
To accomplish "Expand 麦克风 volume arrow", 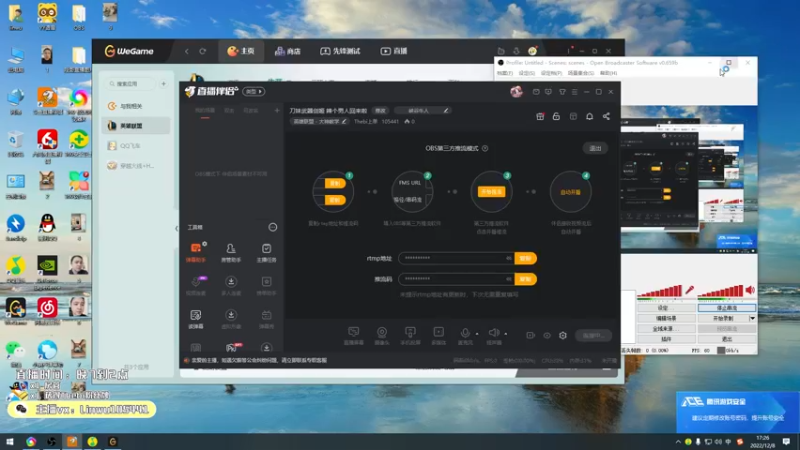I will [477, 334].
